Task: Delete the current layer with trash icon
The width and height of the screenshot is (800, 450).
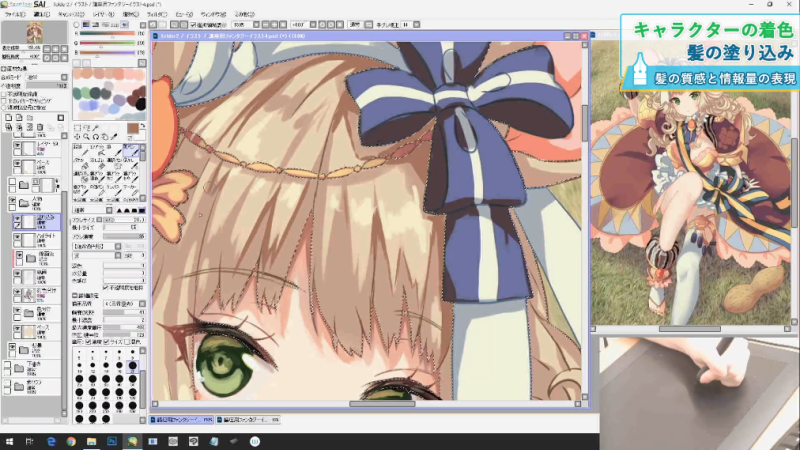Action: [40, 127]
